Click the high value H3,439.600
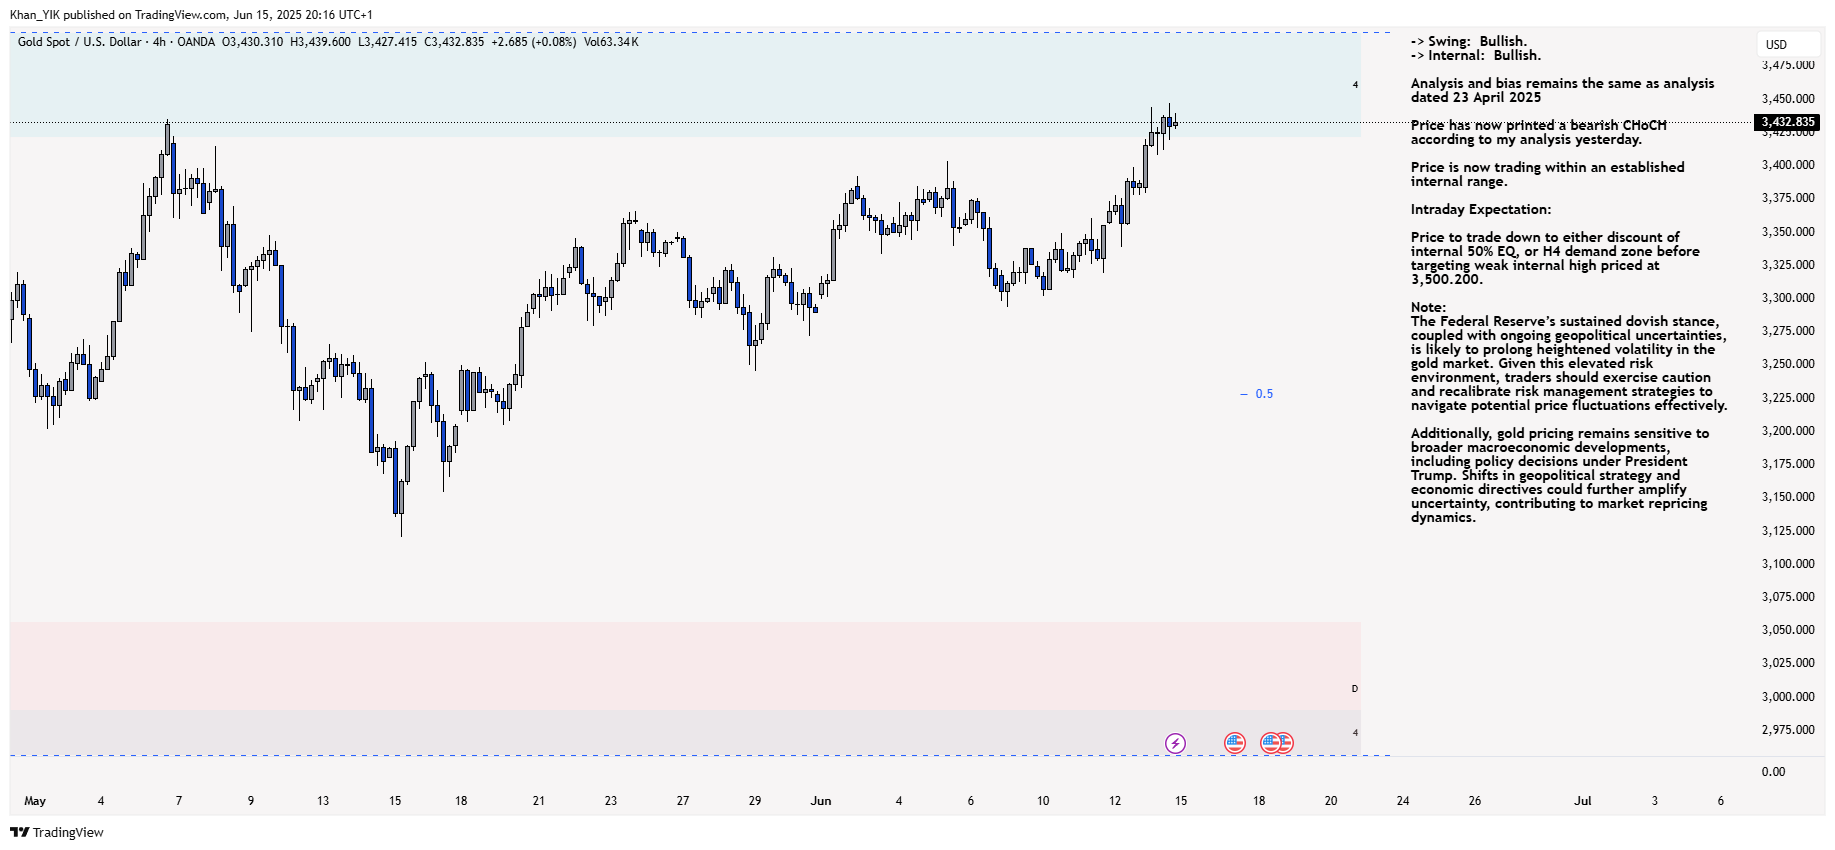The width and height of the screenshot is (1835, 850). [x=320, y=42]
